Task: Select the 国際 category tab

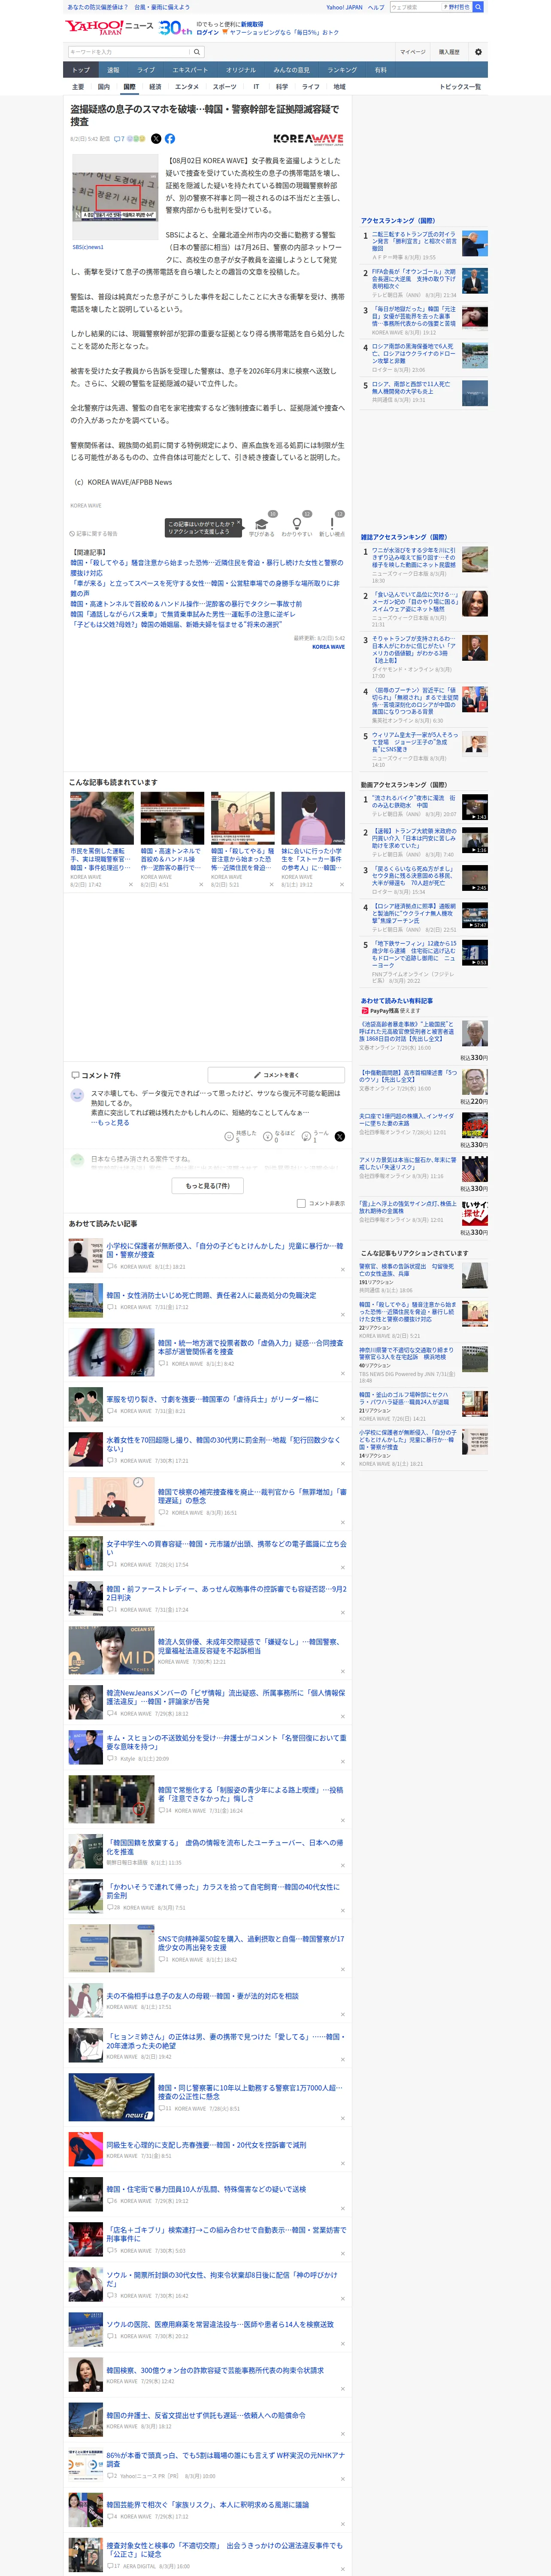Action: coord(129,87)
